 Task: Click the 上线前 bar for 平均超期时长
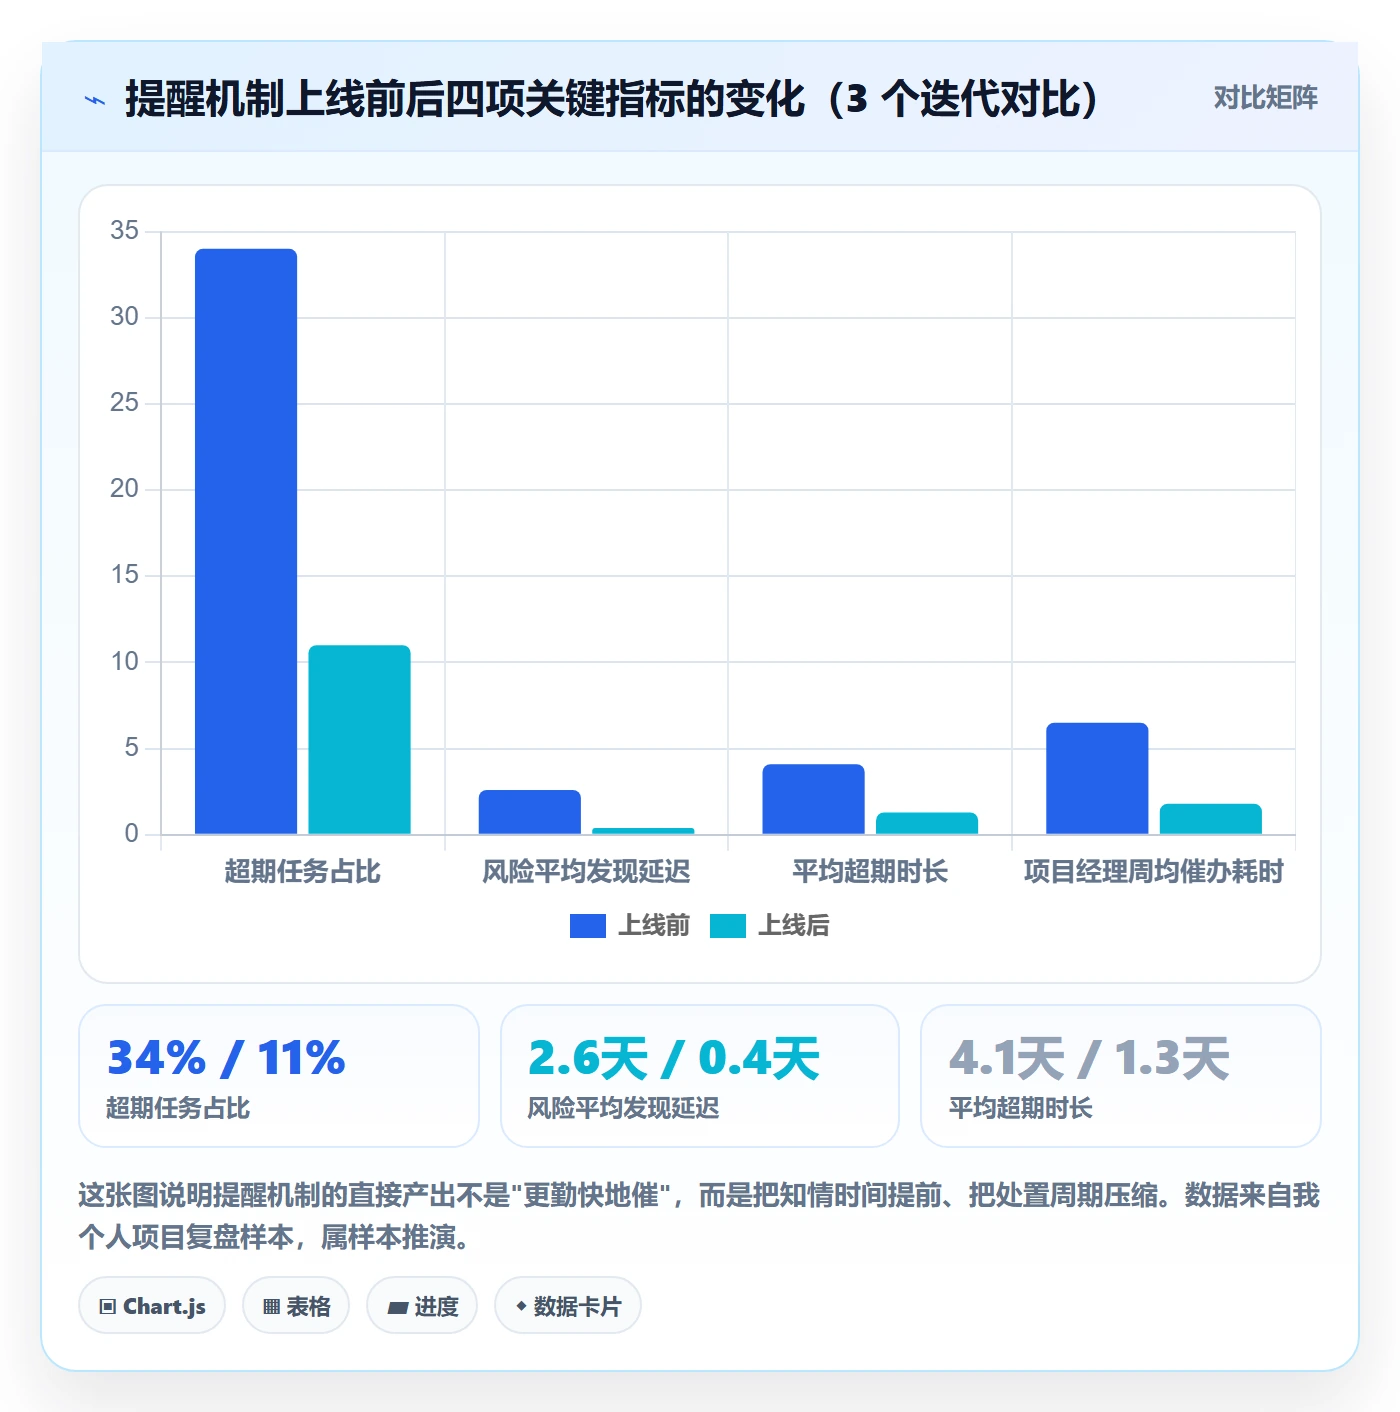pos(813,799)
